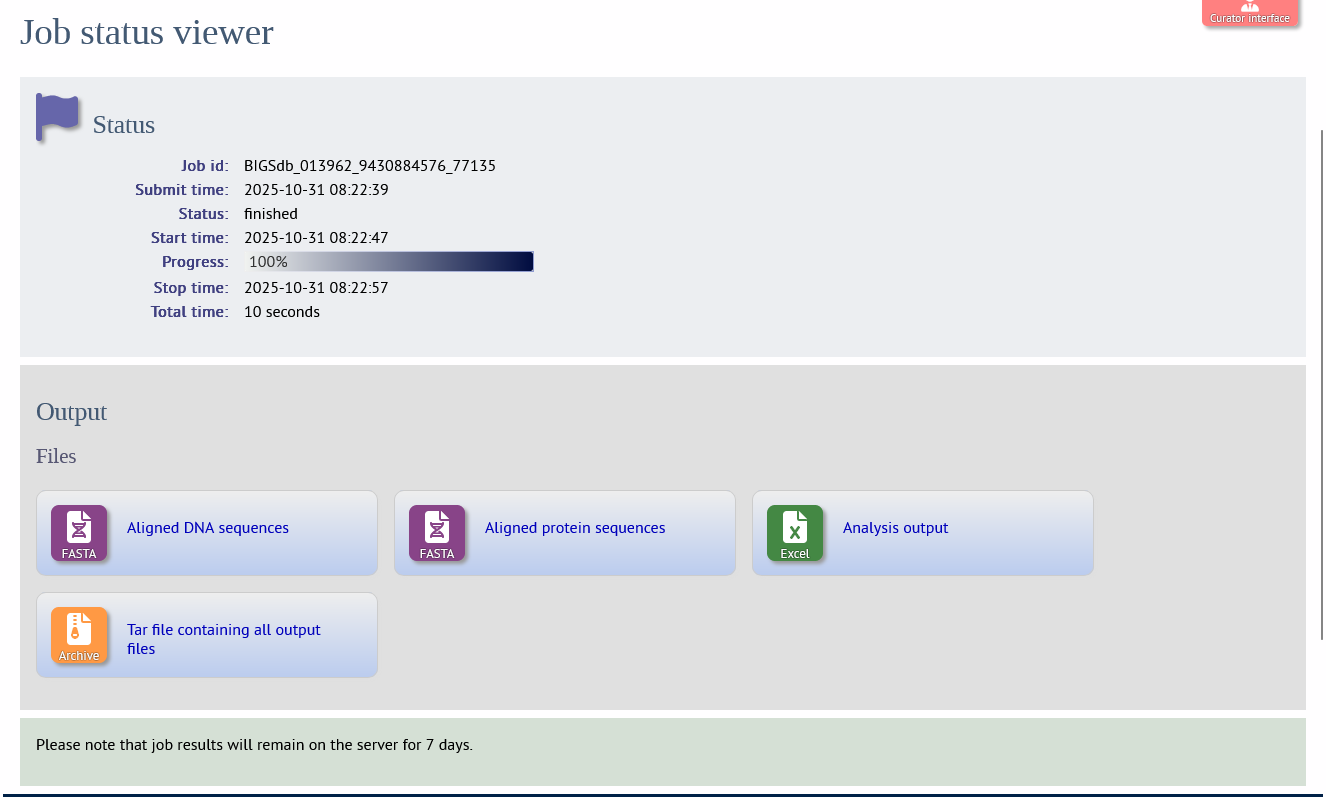Click the 10 seconds total time value

(282, 312)
